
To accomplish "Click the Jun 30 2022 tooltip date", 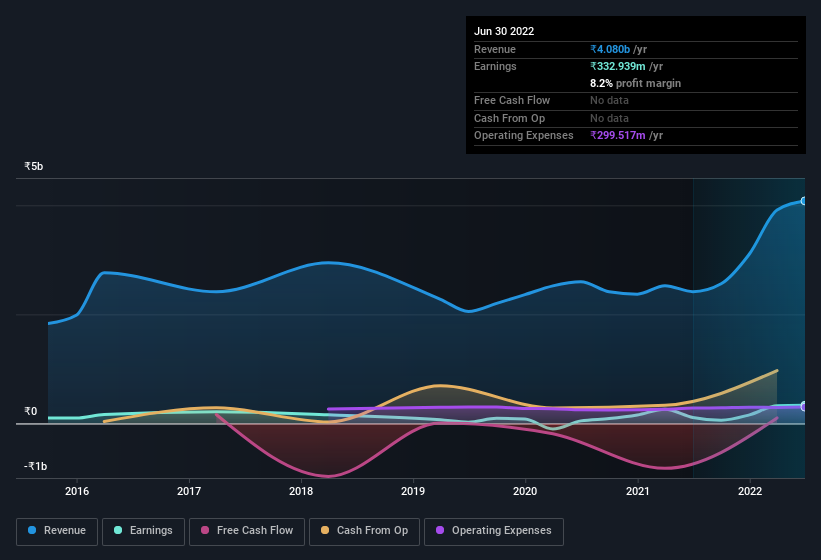I will [504, 31].
